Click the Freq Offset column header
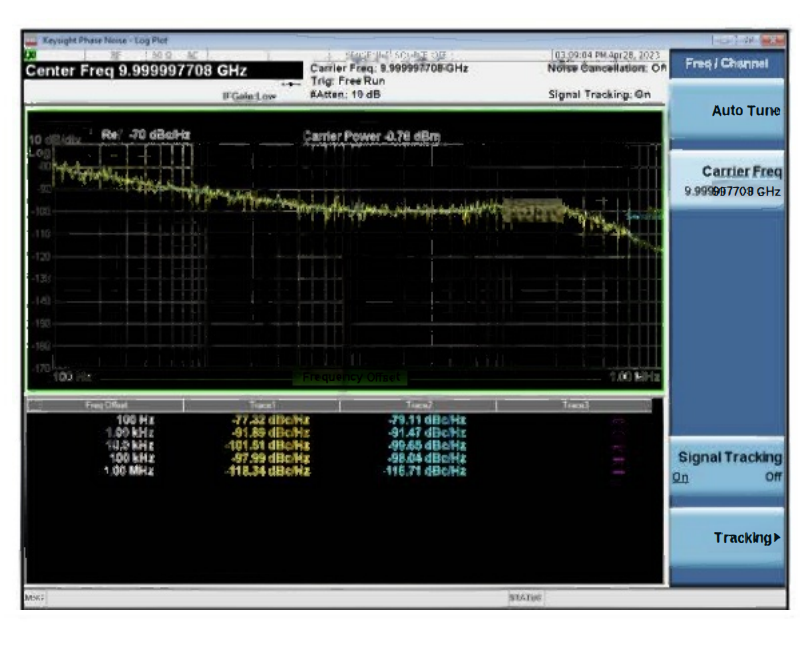 pos(104,406)
